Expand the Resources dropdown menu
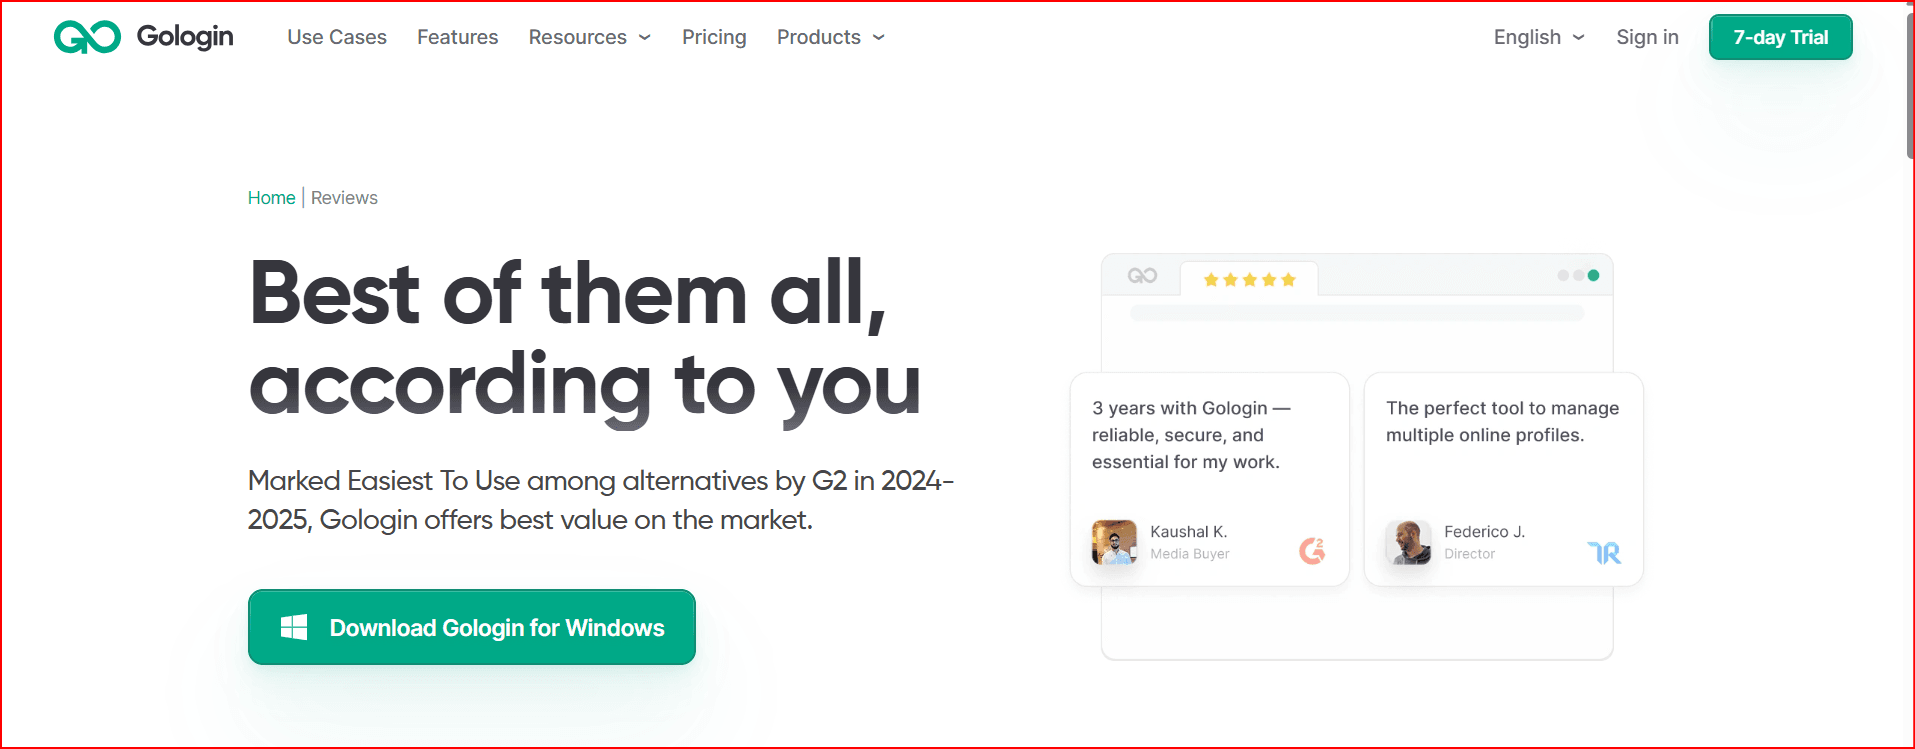The height and width of the screenshot is (749, 1915). point(589,37)
